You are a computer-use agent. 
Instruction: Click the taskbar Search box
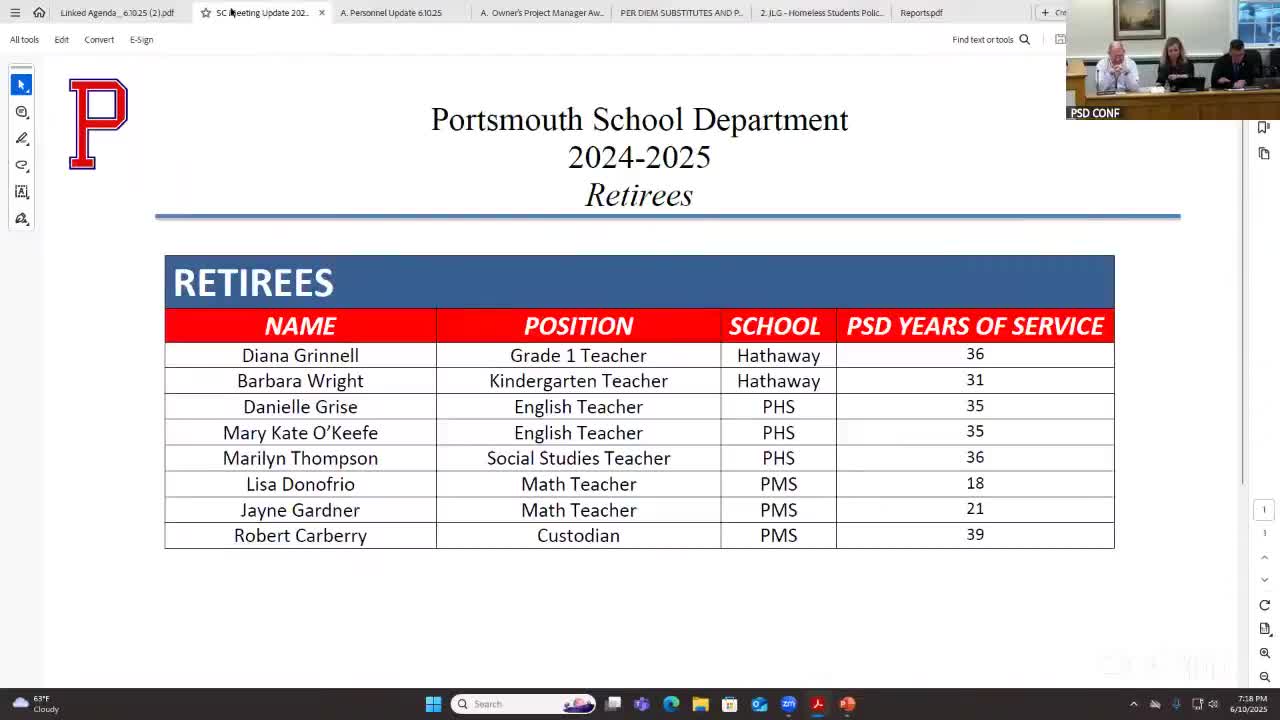point(523,704)
